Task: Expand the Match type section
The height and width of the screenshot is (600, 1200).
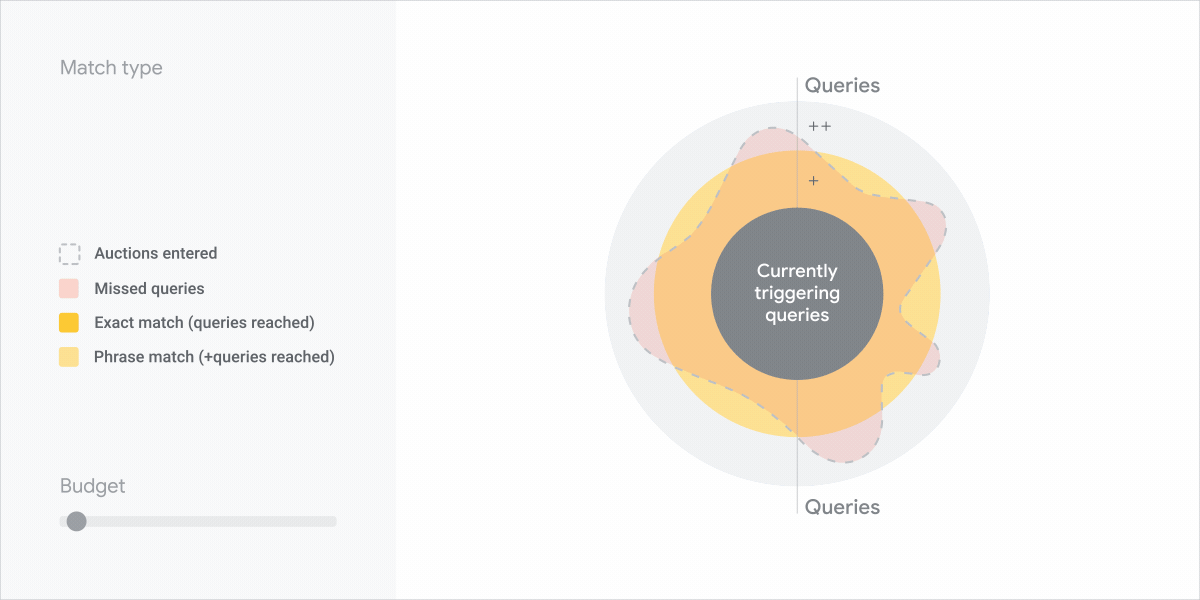Action: [111, 68]
